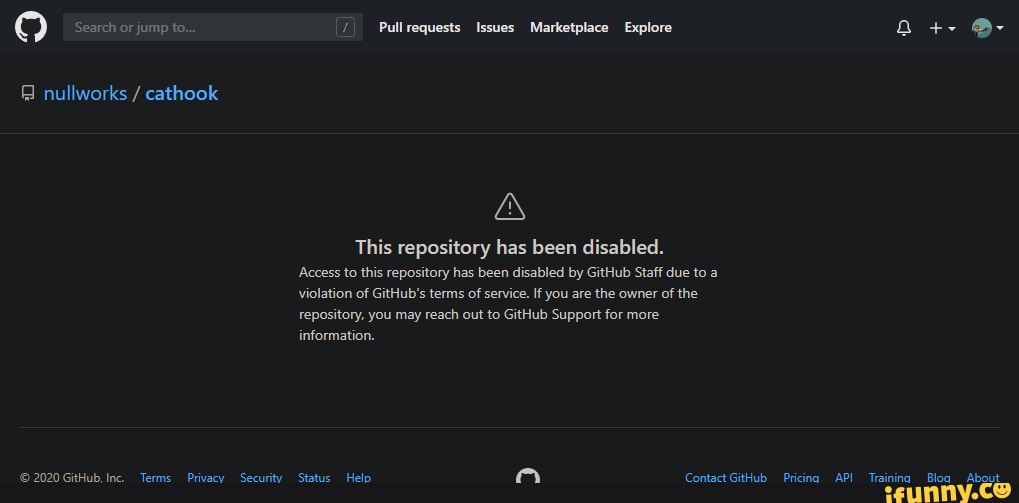The height and width of the screenshot is (503, 1019).
Task: Open the Status footer link
Action: (x=314, y=478)
